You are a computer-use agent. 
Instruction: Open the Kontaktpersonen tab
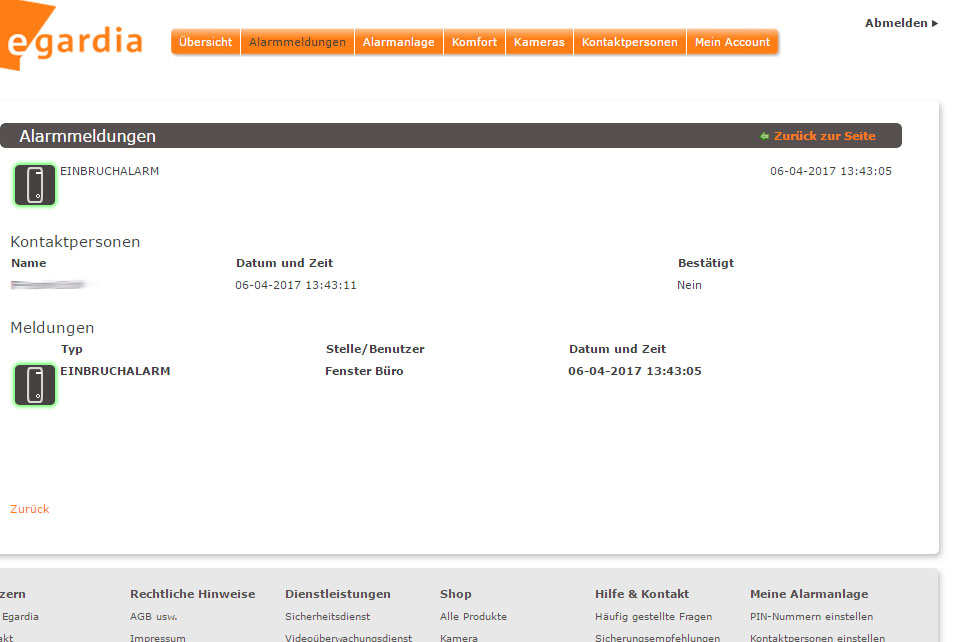(x=630, y=42)
